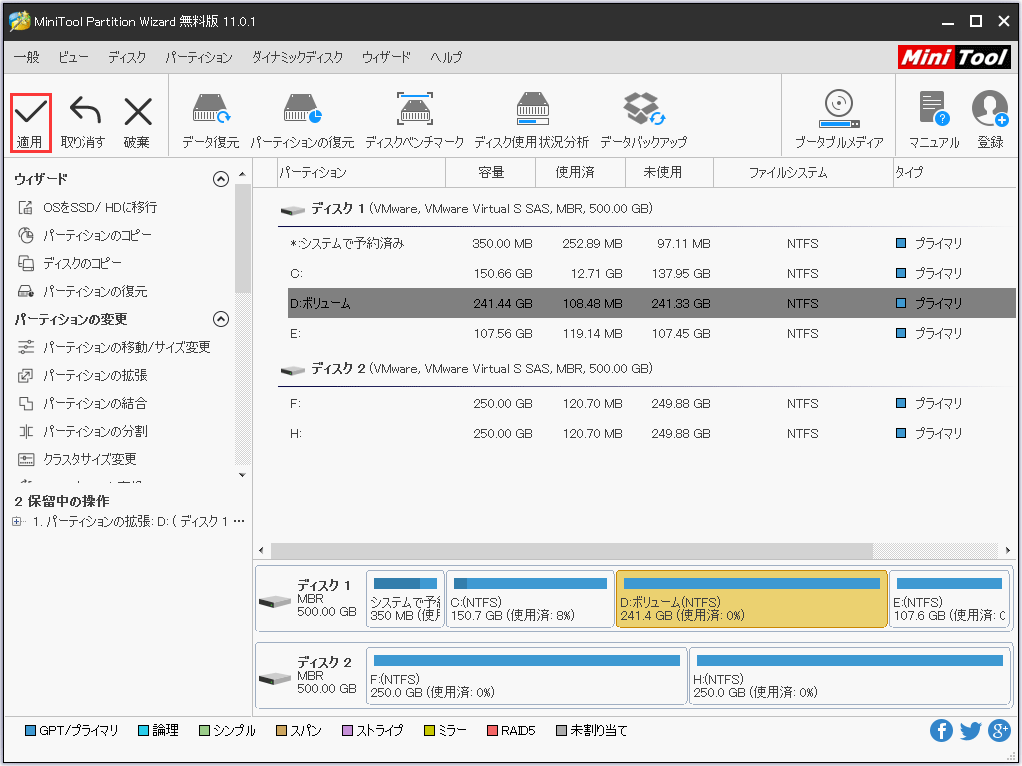The width and height of the screenshot is (1022, 766).
Task: Launch ディスクベンチマーク disk benchmark
Action: (414, 112)
